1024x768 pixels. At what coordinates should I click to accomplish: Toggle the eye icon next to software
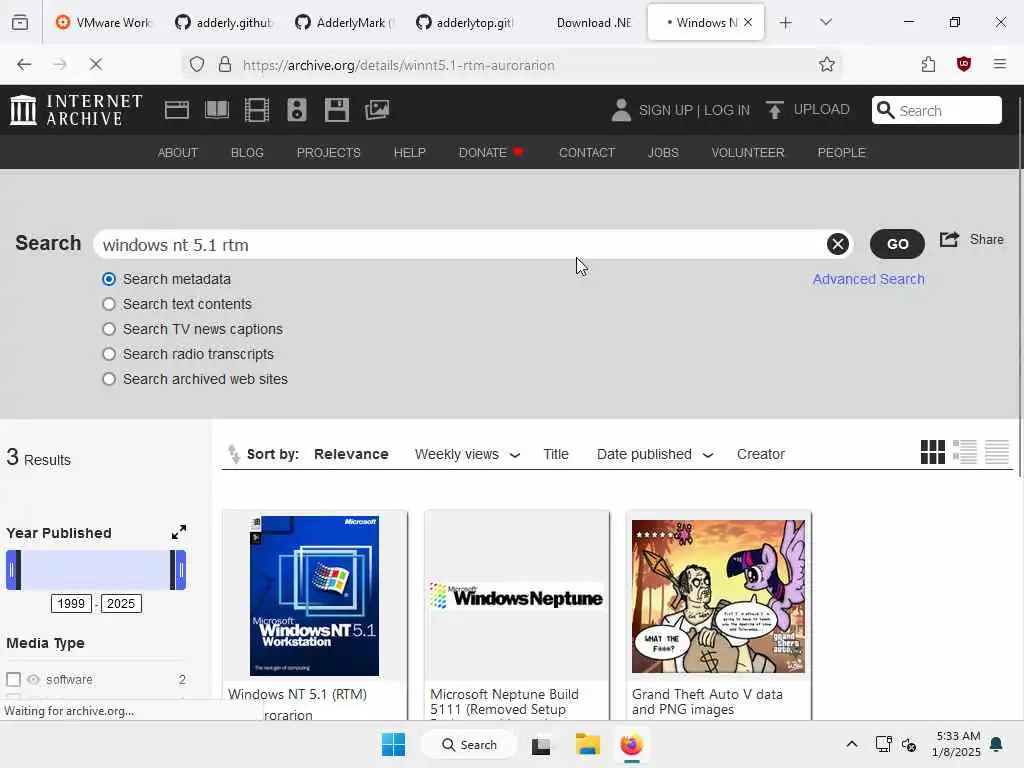click(x=33, y=680)
